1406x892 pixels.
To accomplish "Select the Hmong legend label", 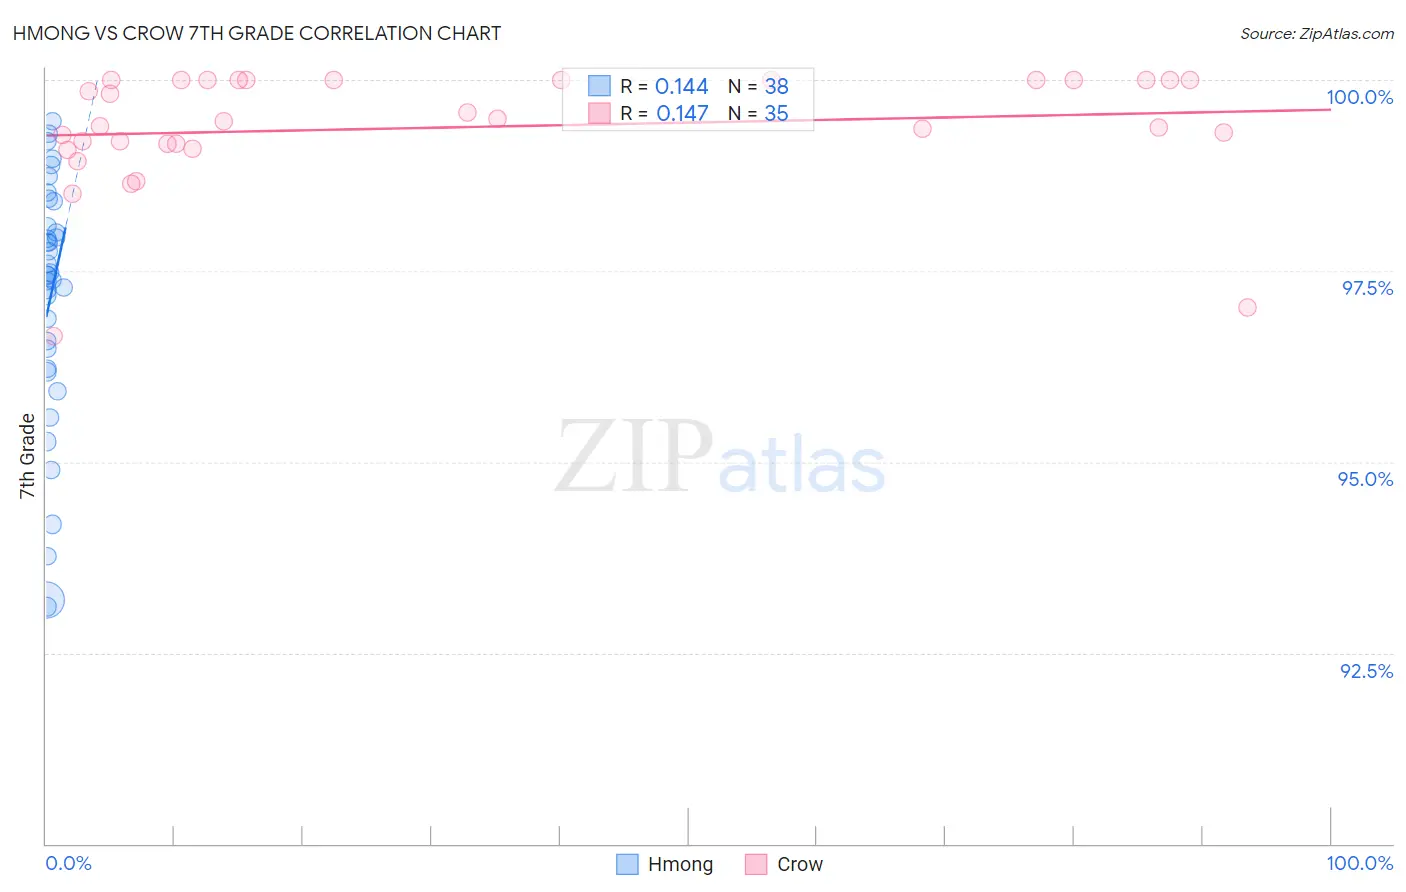I will 680,865.
